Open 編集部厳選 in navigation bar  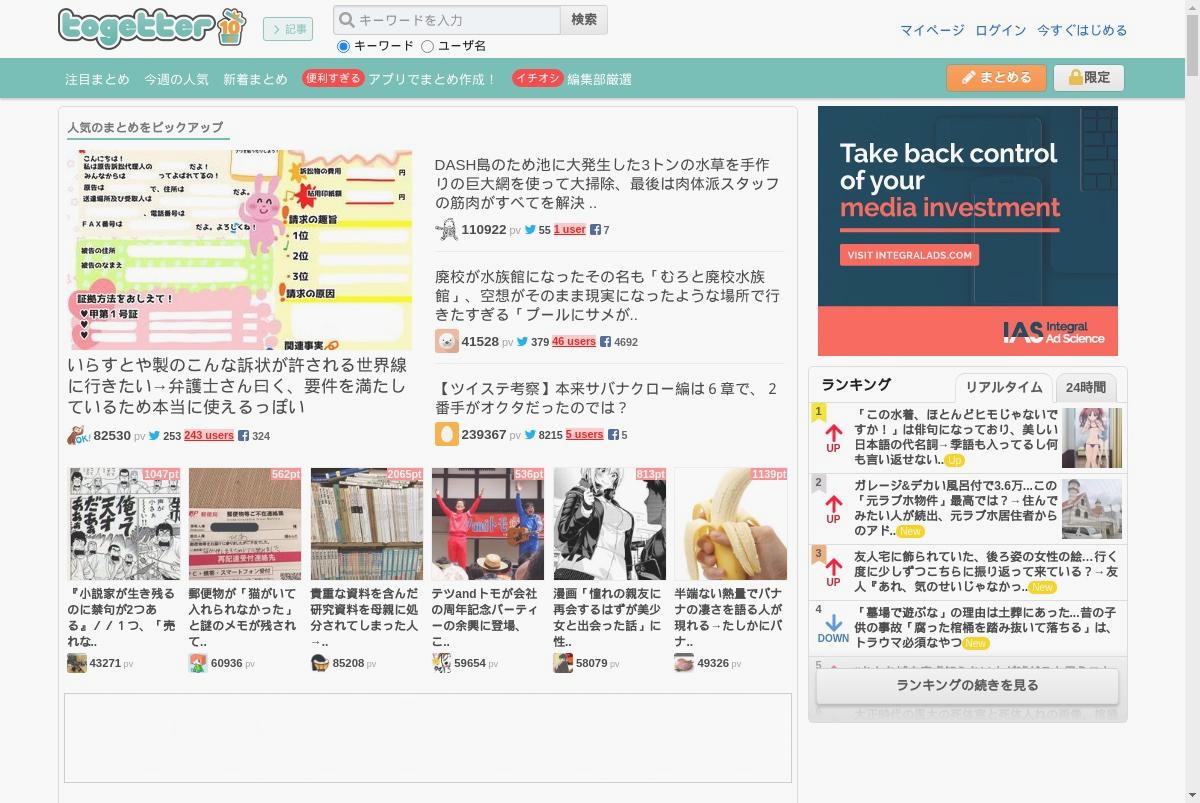pos(599,79)
